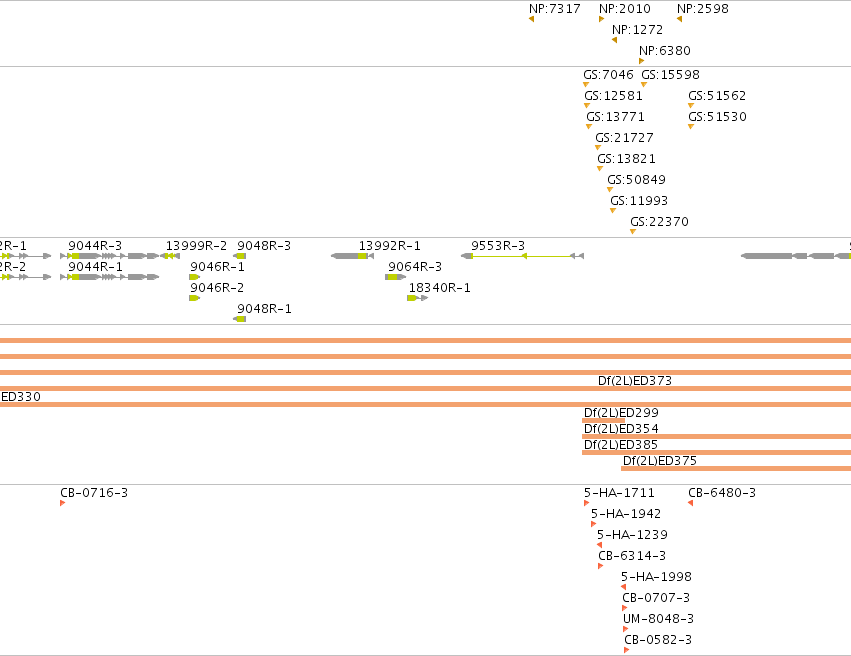Select the GS:13821 insertion label
This screenshot has height=656, width=851.
pyautogui.click(x=627, y=159)
